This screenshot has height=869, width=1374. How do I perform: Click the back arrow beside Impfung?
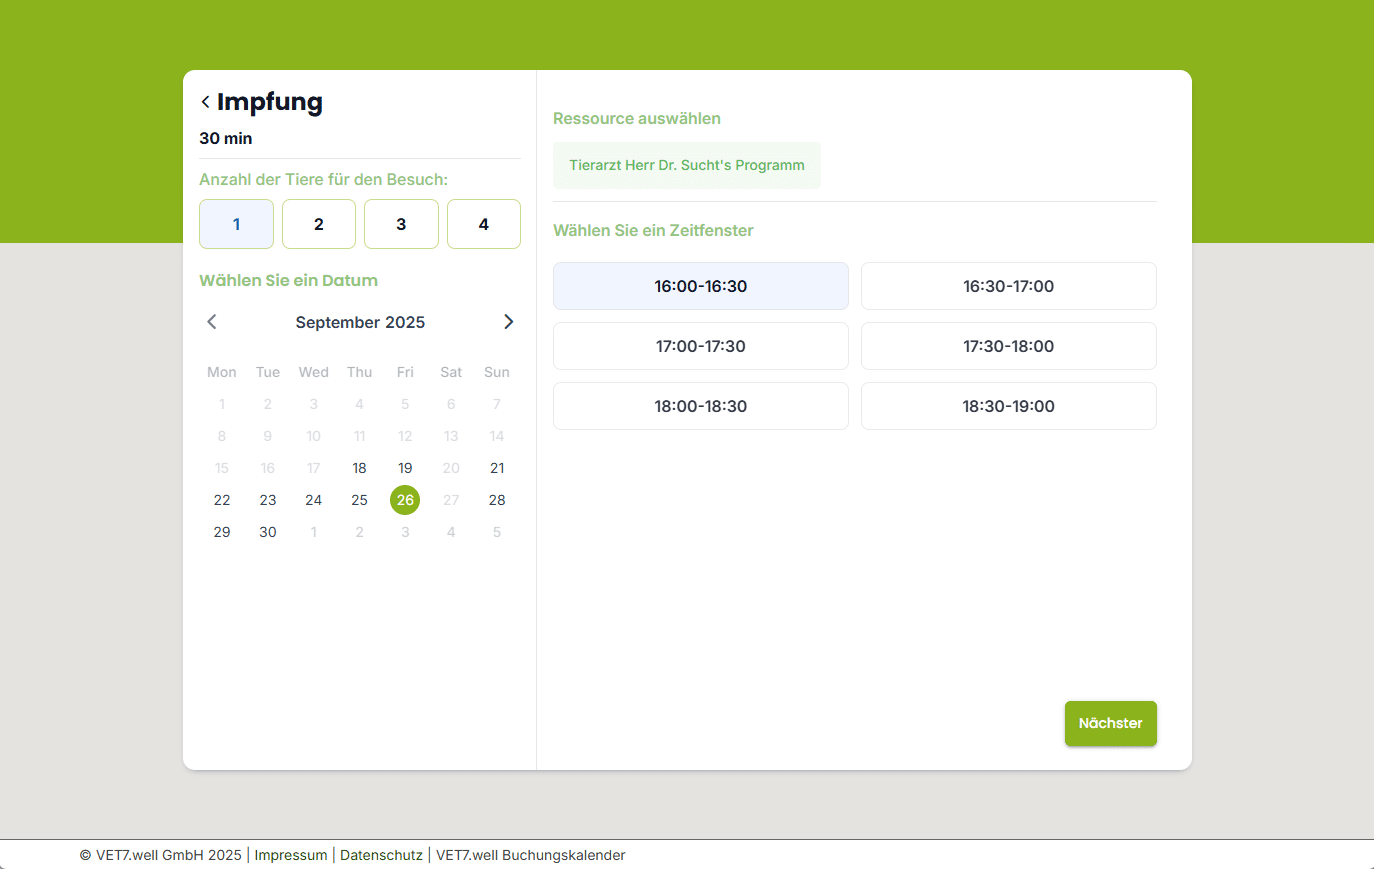[205, 102]
